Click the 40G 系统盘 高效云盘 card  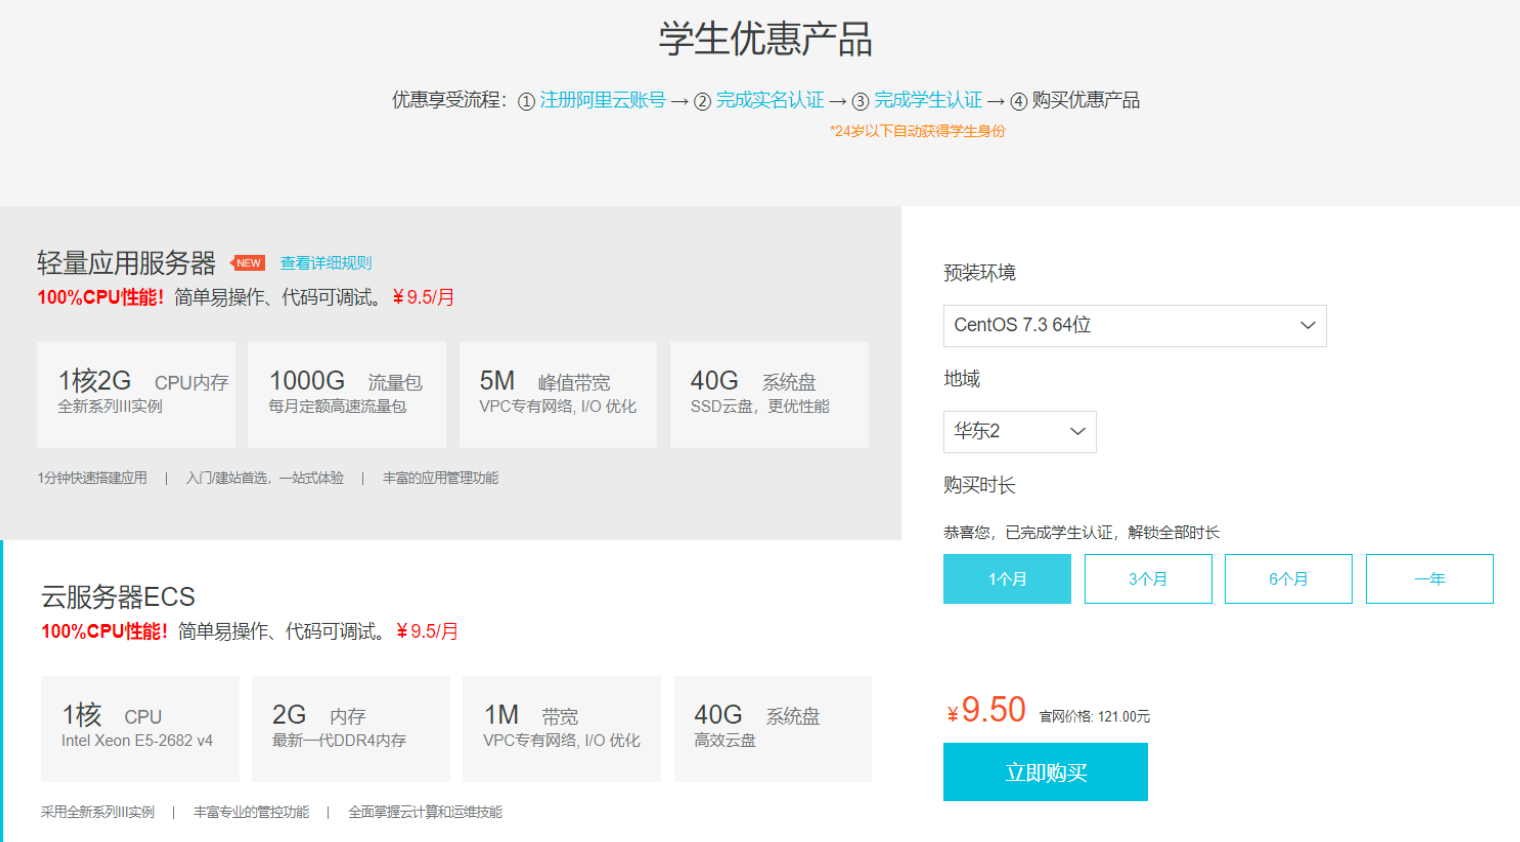773,729
